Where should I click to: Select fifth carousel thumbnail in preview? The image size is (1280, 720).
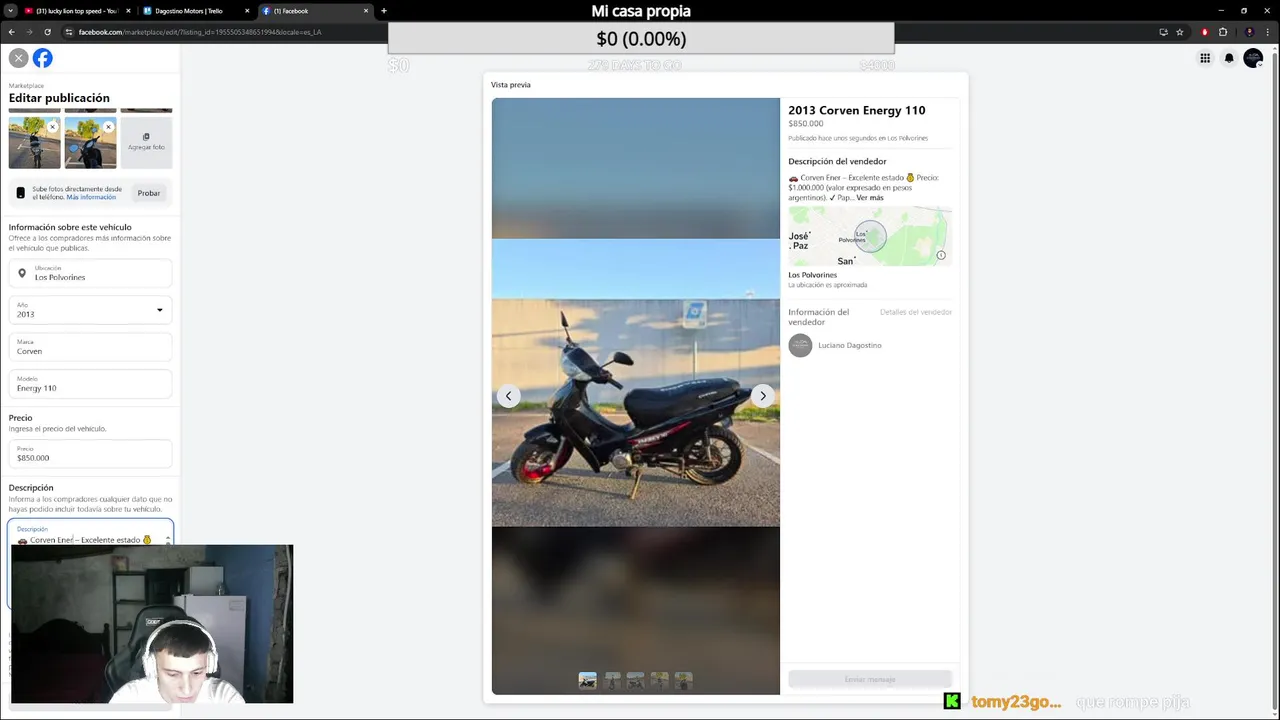pyautogui.click(x=684, y=680)
